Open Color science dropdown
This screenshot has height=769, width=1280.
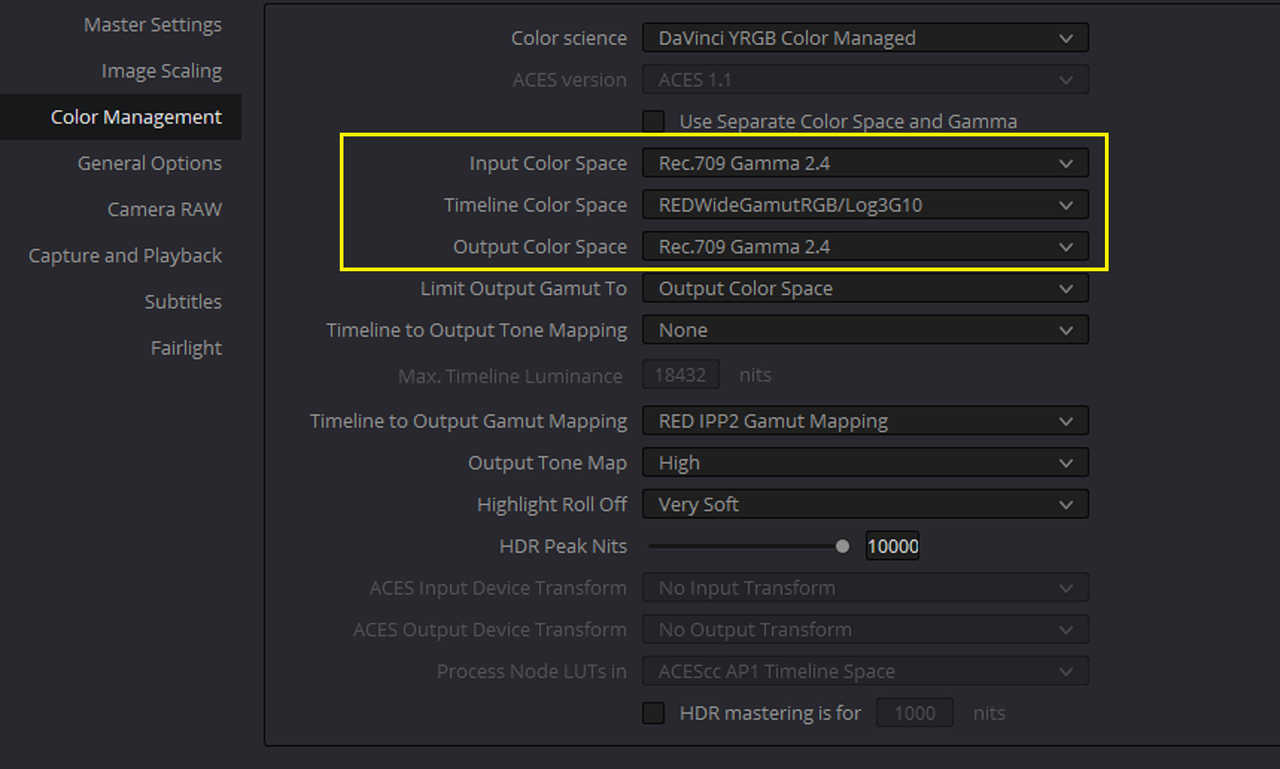point(865,38)
